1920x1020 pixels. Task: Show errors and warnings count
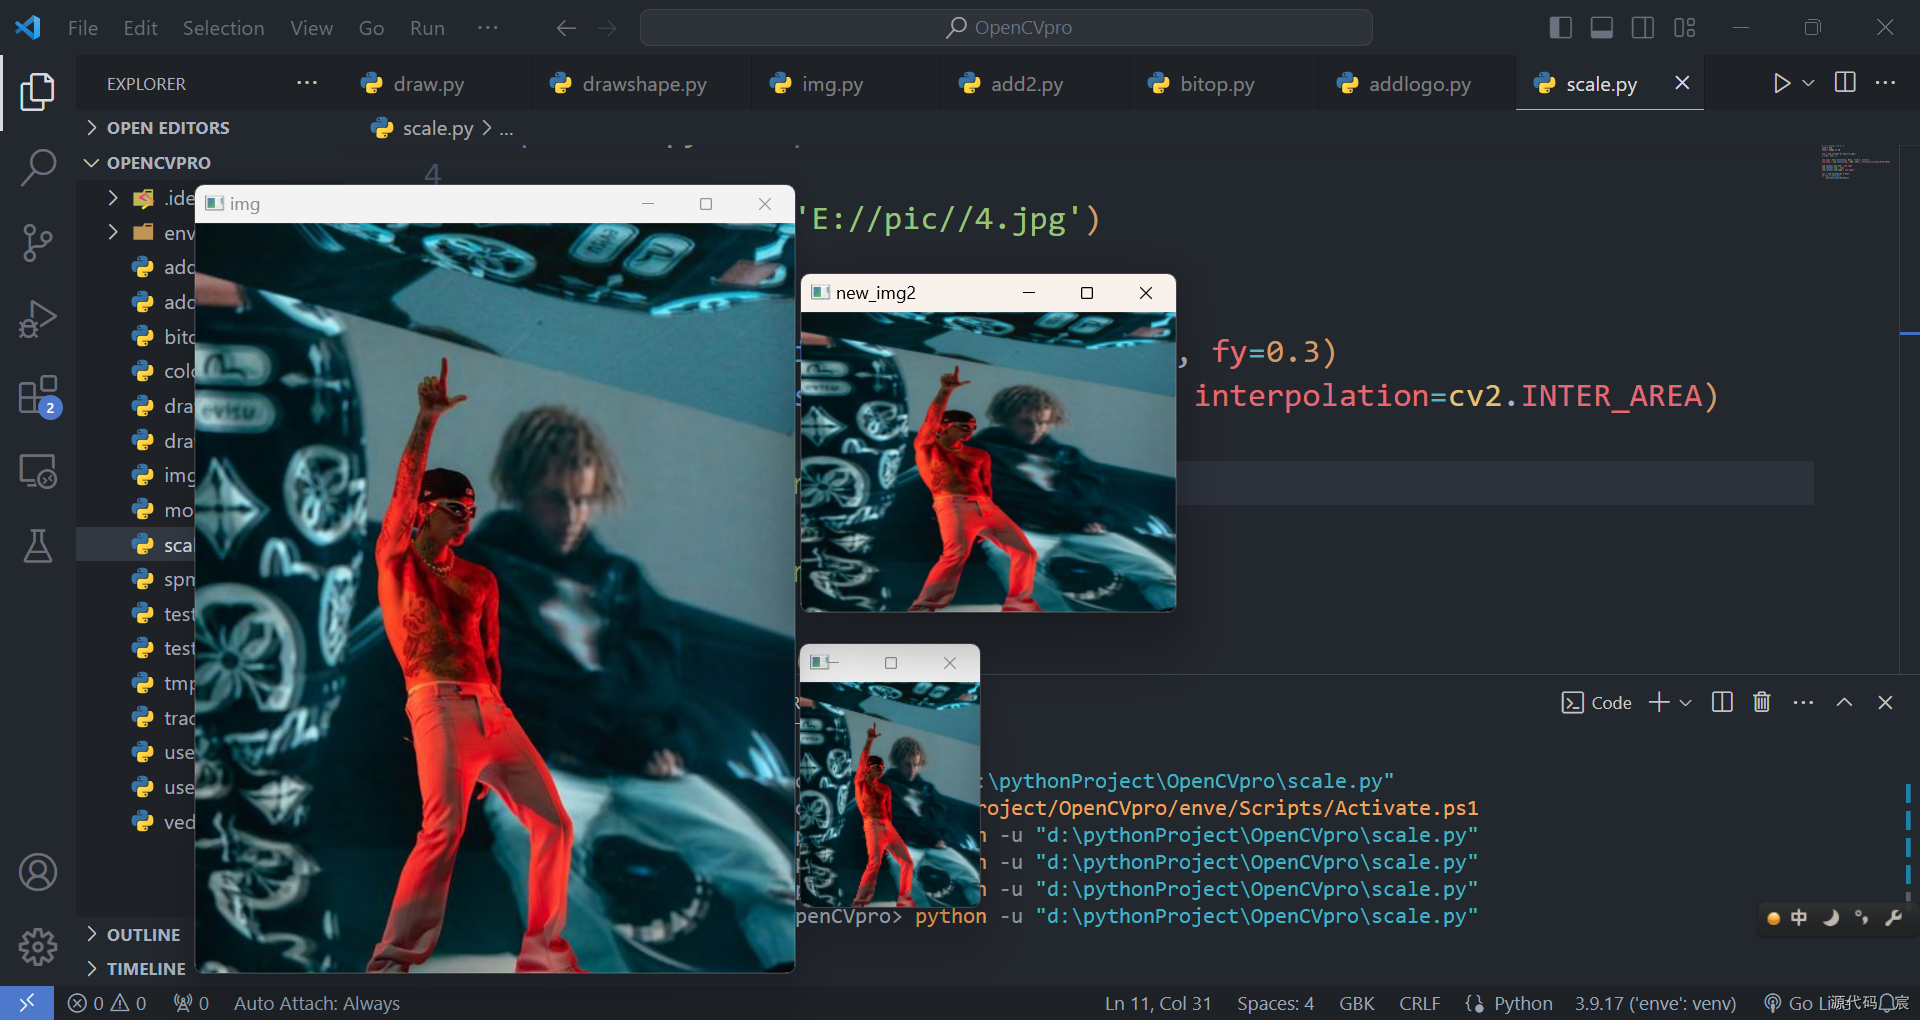point(106,1003)
